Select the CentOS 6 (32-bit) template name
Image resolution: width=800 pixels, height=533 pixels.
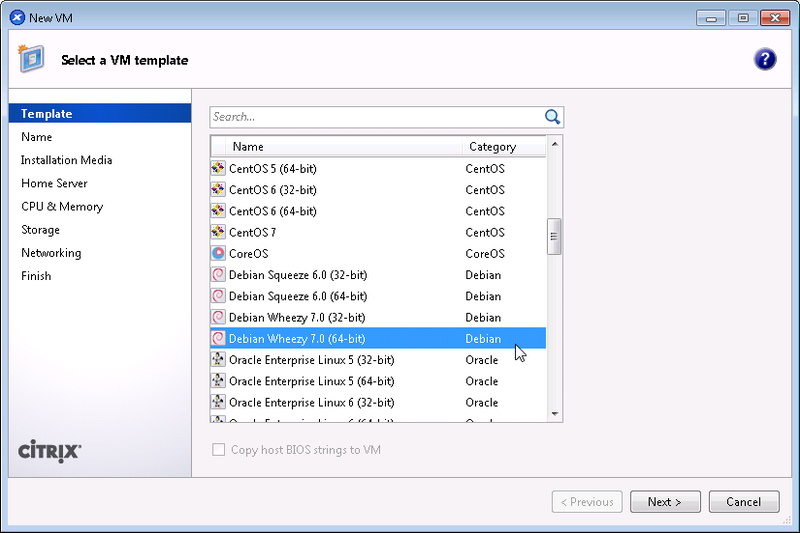click(x=272, y=190)
